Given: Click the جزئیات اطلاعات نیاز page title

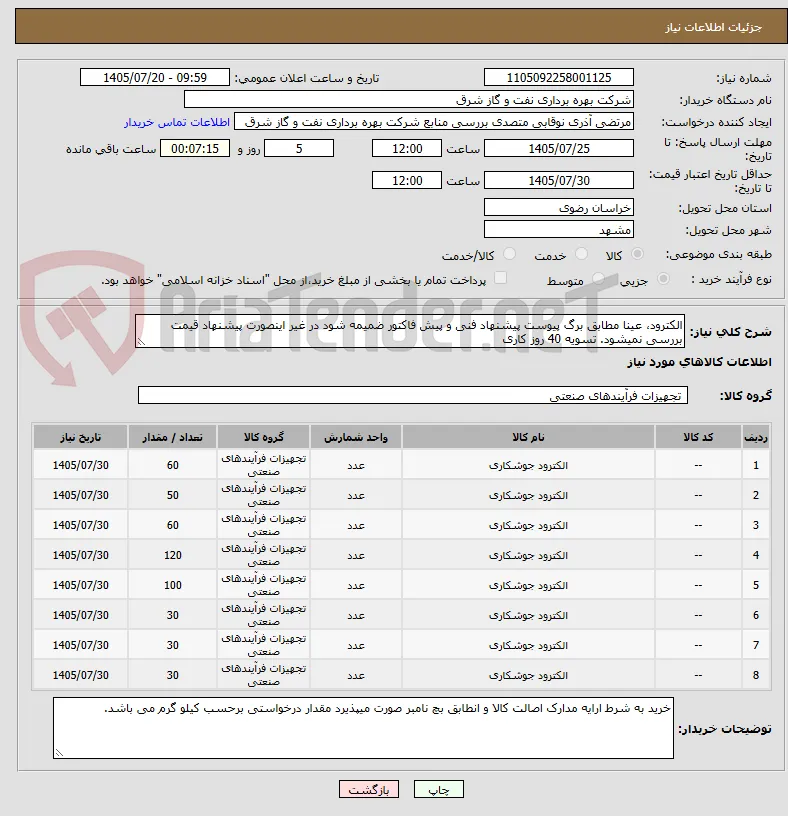Looking at the screenshot, I should pos(714,27).
